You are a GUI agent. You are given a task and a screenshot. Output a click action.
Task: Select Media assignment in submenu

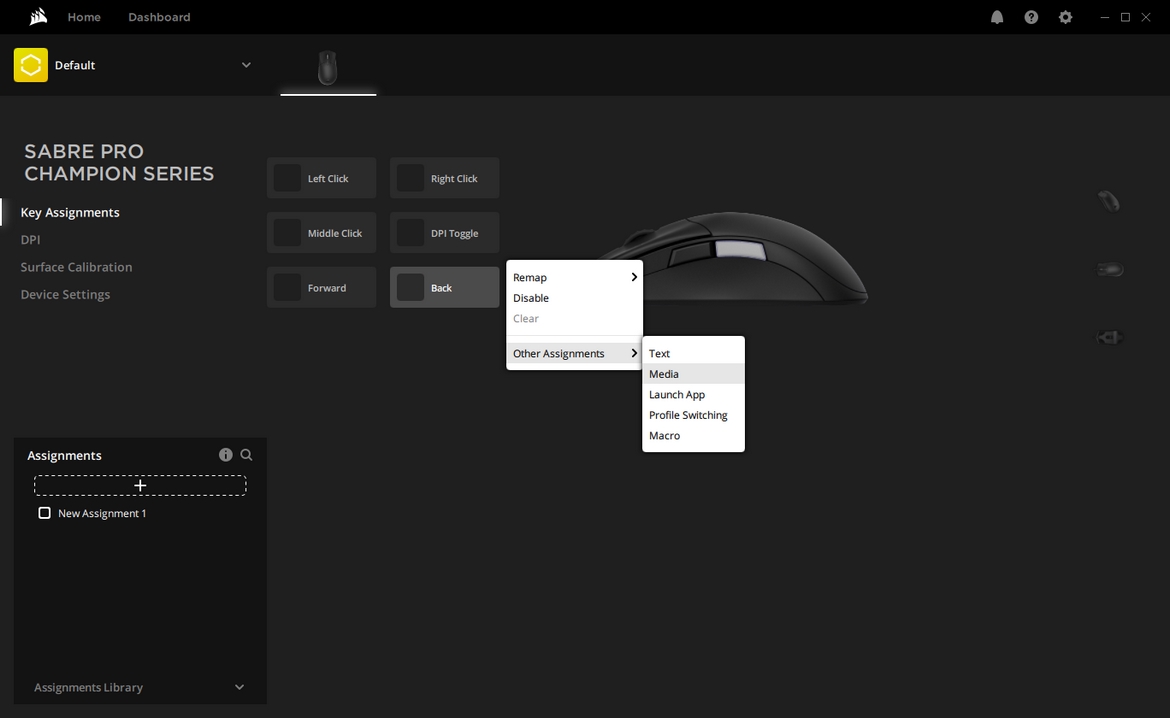(x=693, y=374)
